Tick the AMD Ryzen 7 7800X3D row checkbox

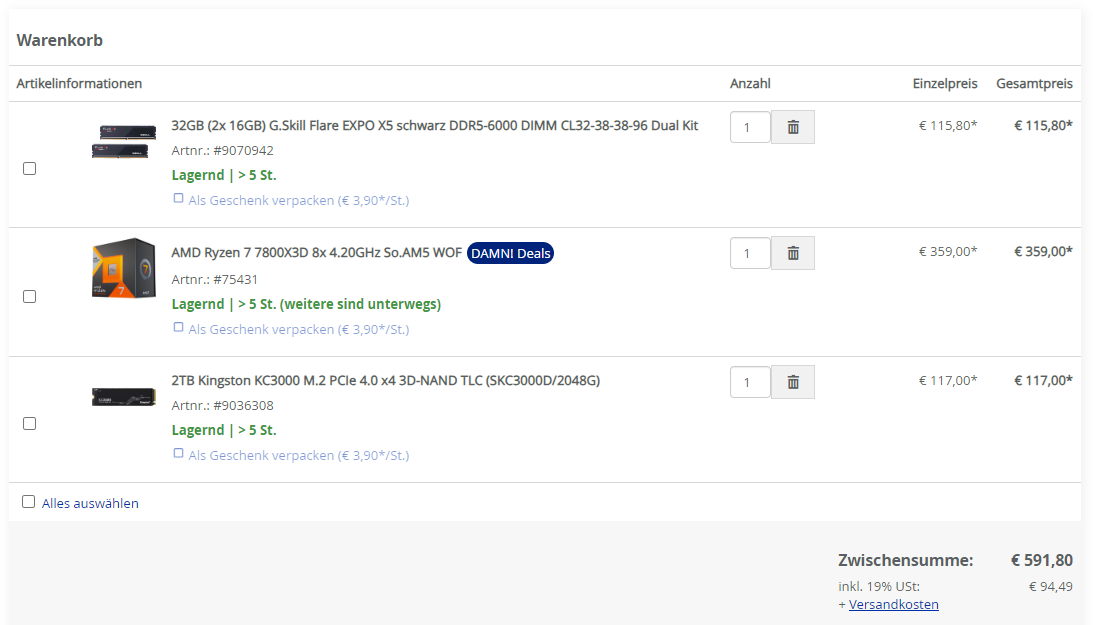29,297
